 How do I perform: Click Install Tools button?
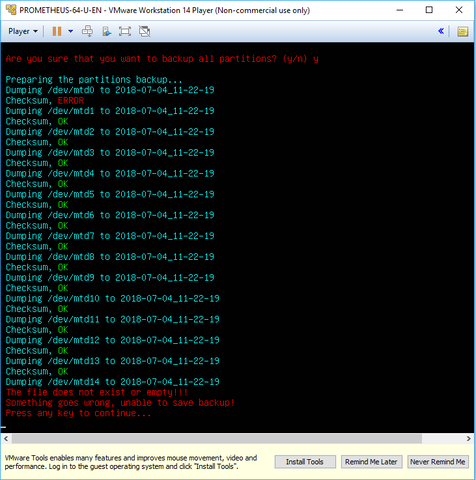[x=305, y=462]
